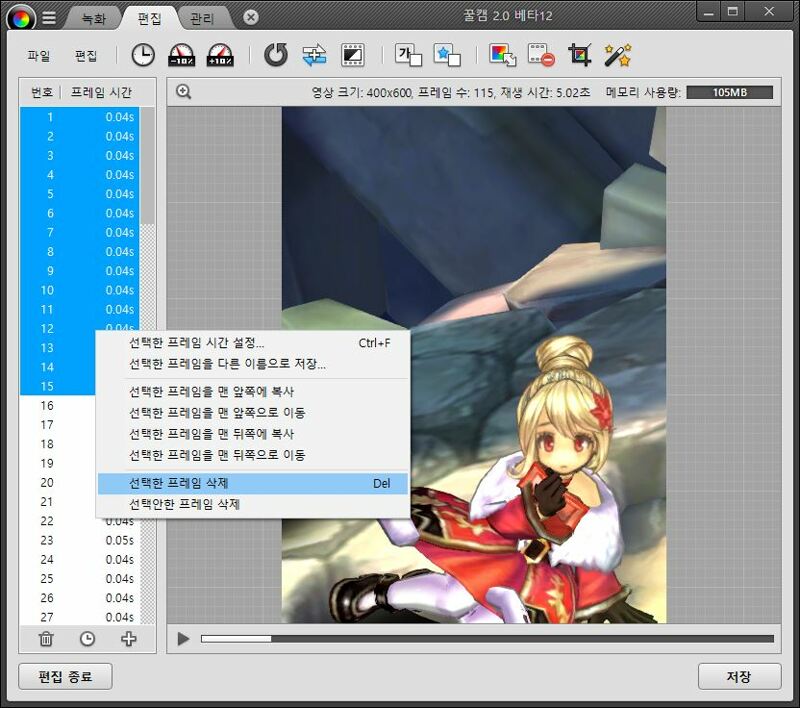Set frame time with bottom clock icon
800x708 pixels.
point(87,639)
